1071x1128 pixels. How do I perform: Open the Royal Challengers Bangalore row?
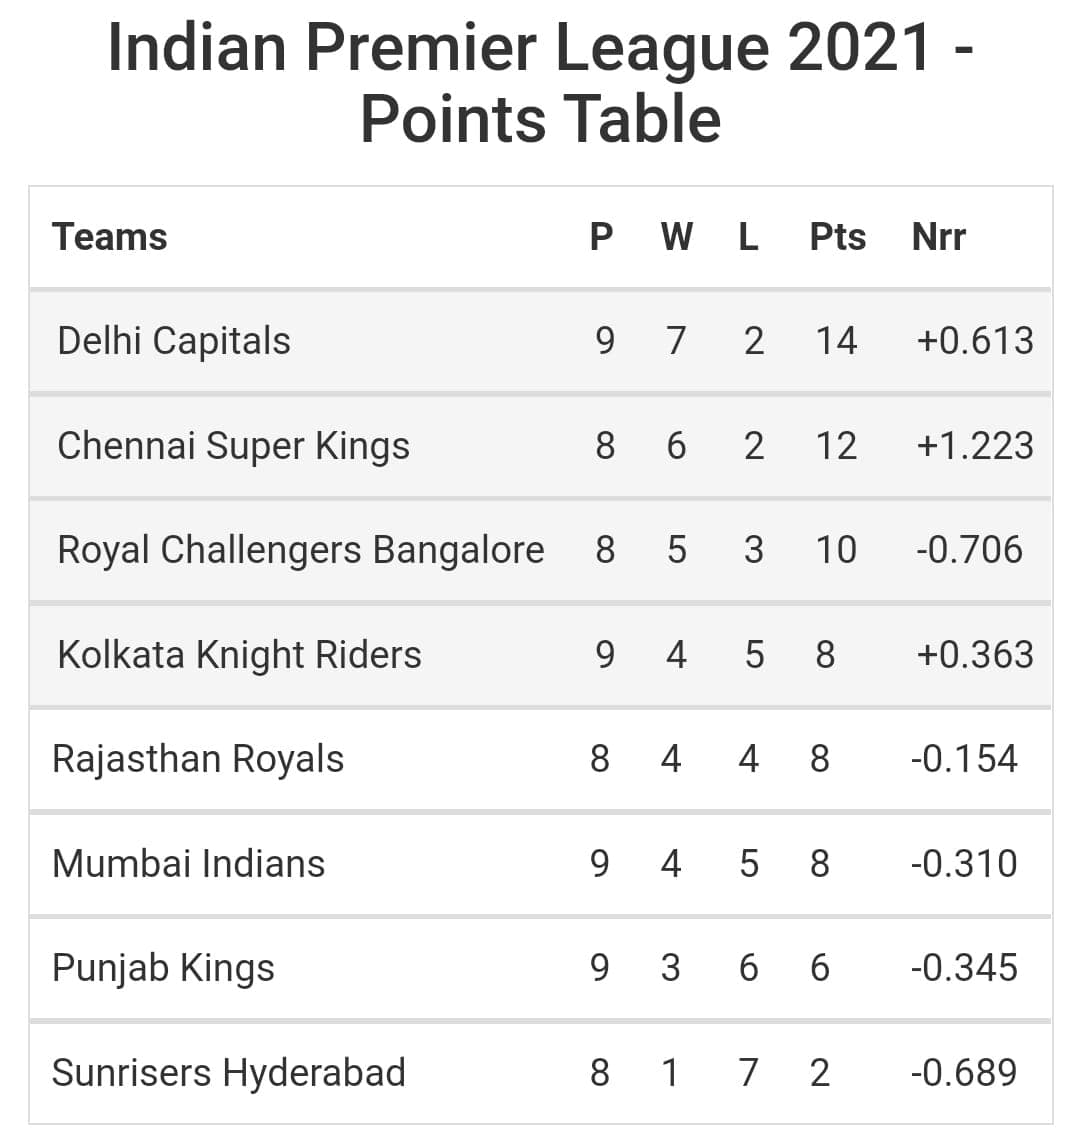300,550
